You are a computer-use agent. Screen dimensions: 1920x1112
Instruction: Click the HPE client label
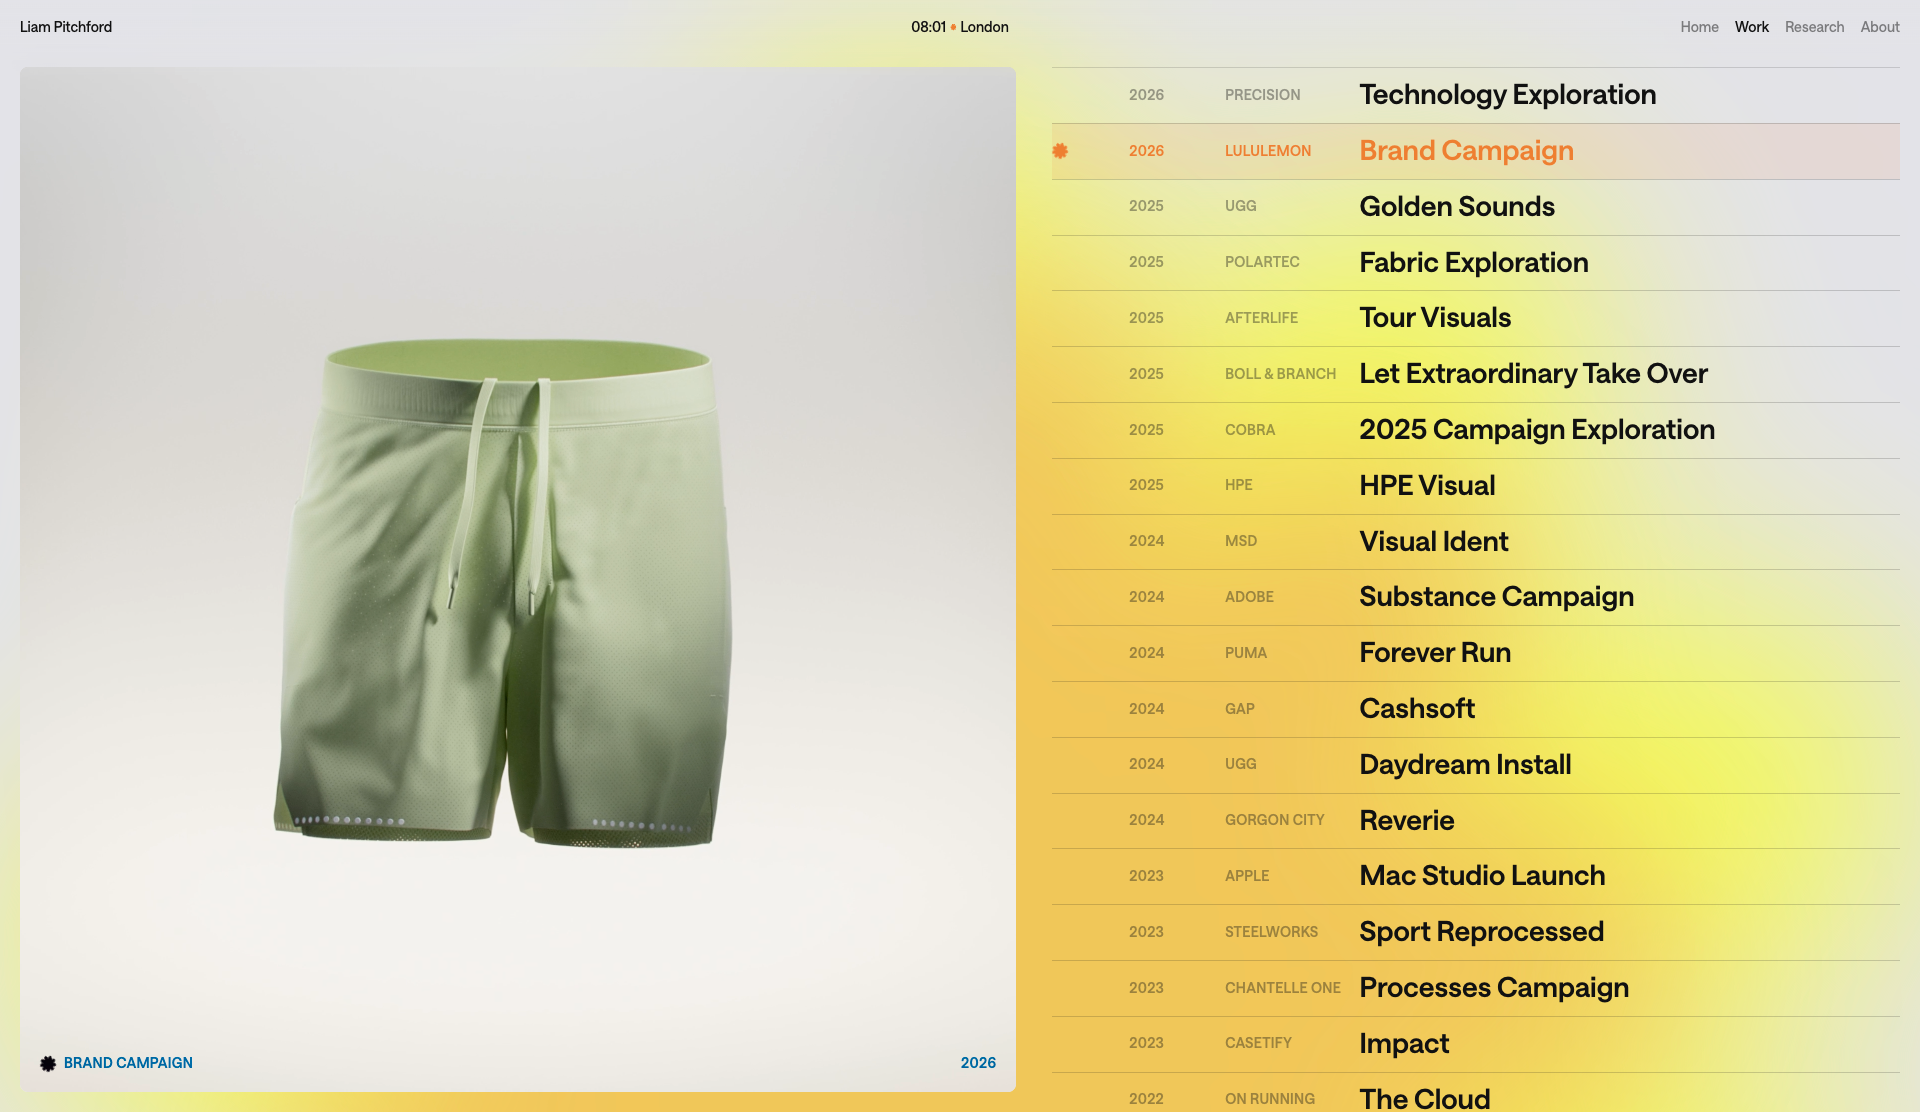1238,485
